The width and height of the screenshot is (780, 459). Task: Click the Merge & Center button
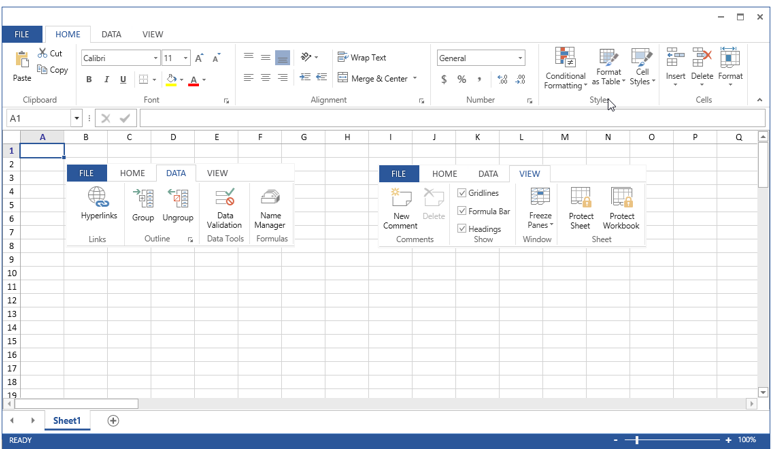tap(377, 78)
